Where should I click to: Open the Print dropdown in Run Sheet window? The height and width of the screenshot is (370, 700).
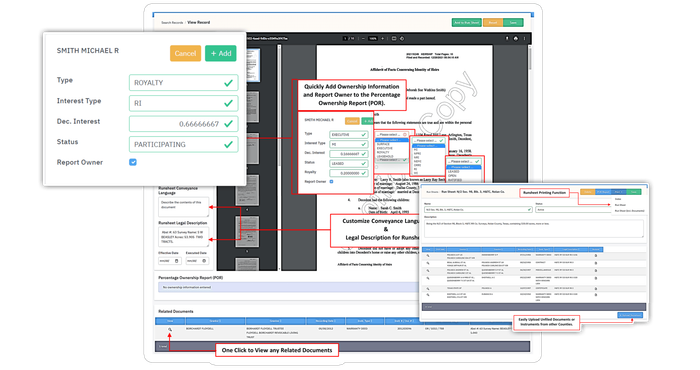click(619, 192)
